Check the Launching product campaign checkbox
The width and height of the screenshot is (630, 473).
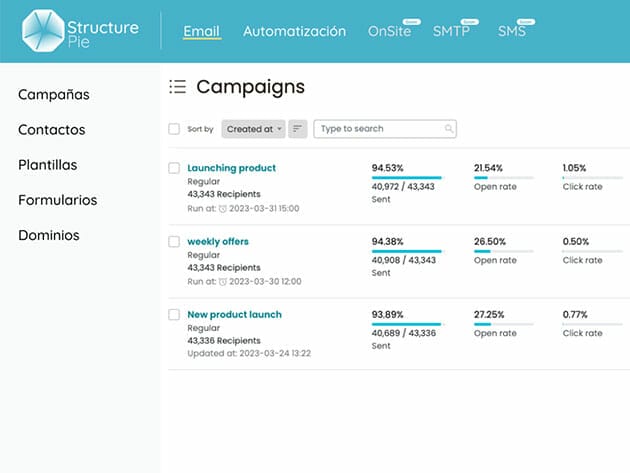click(x=174, y=168)
